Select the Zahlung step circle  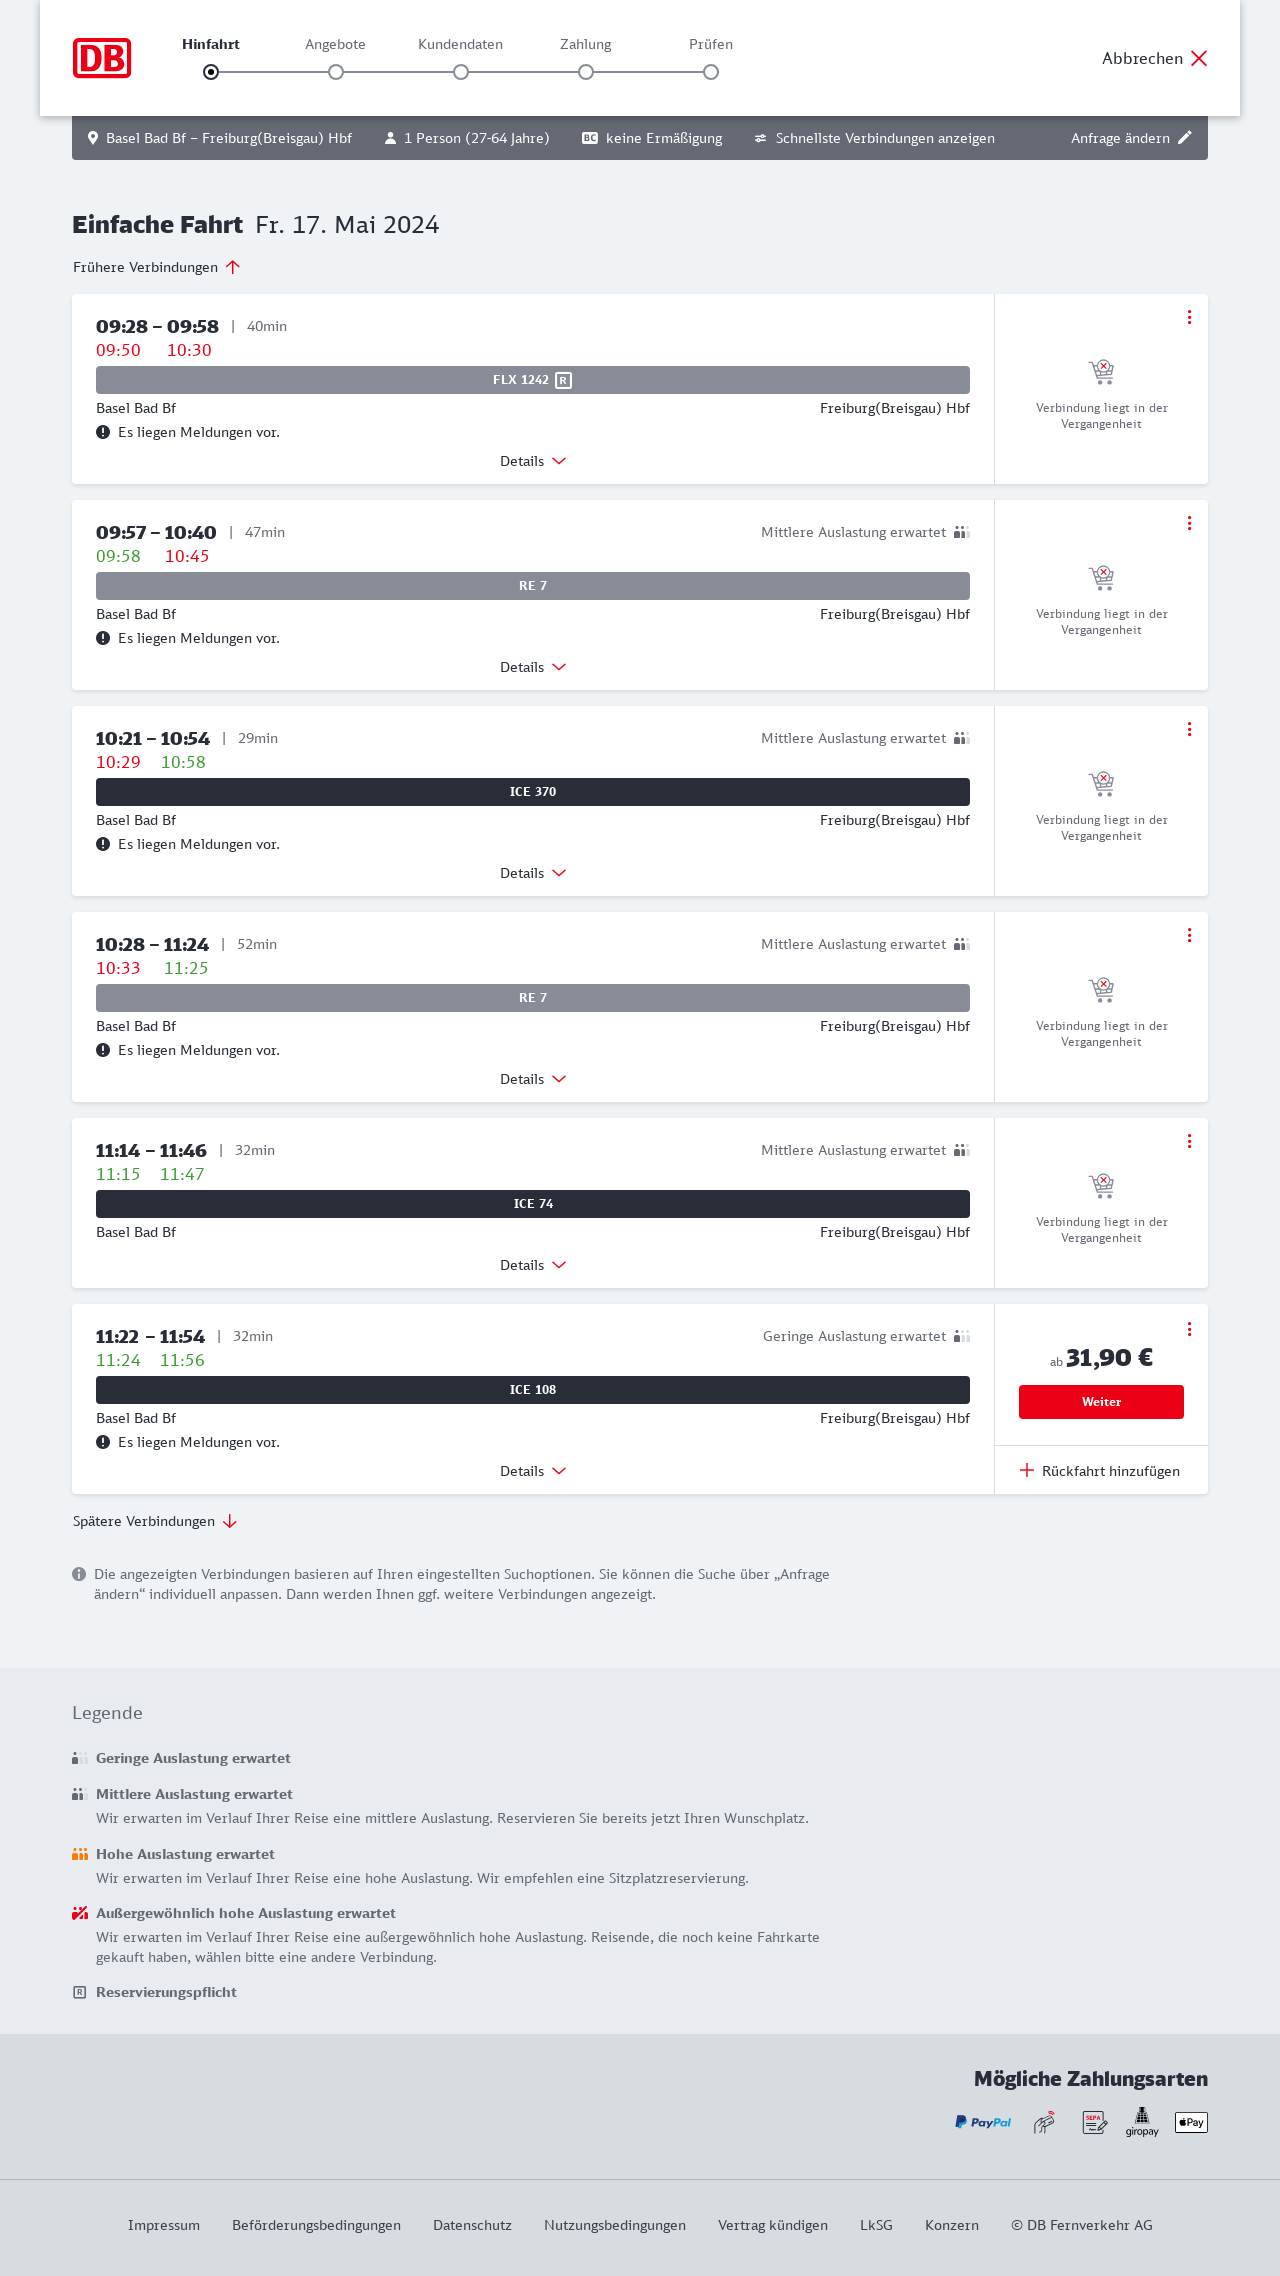586,72
